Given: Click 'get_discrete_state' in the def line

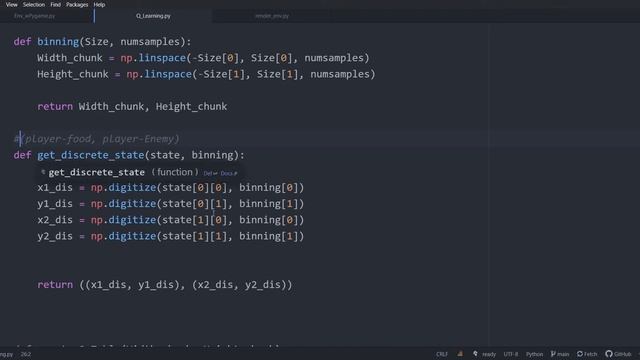Looking at the screenshot, I should click(x=91, y=155).
